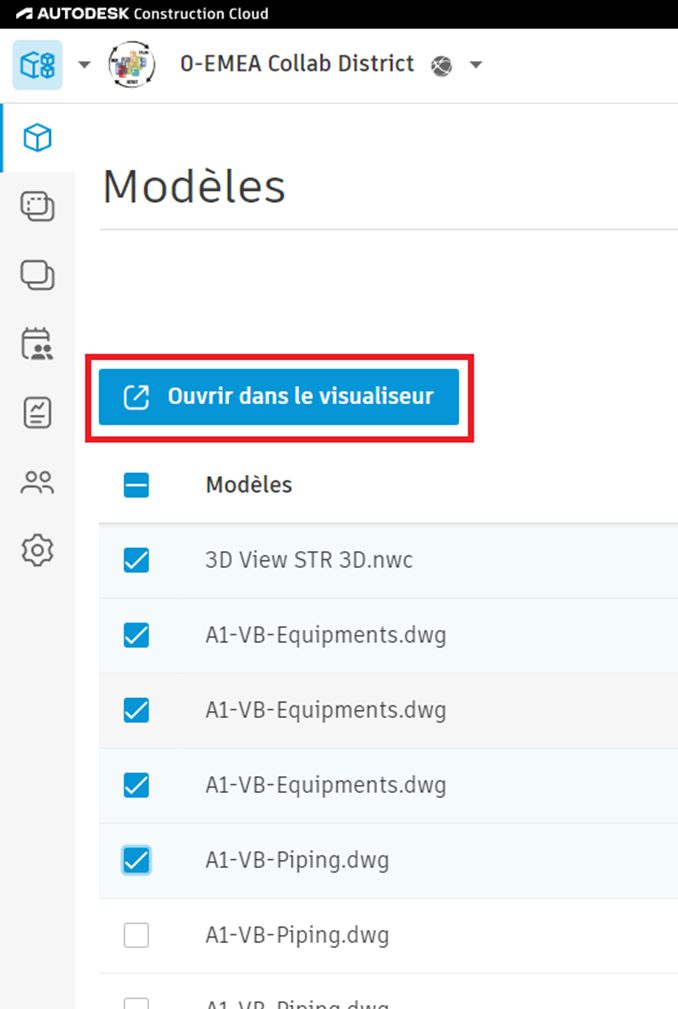Uncheck the checked A1-VB-Piping.dwg checkbox
This screenshot has width=678, height=1009.
136,860
